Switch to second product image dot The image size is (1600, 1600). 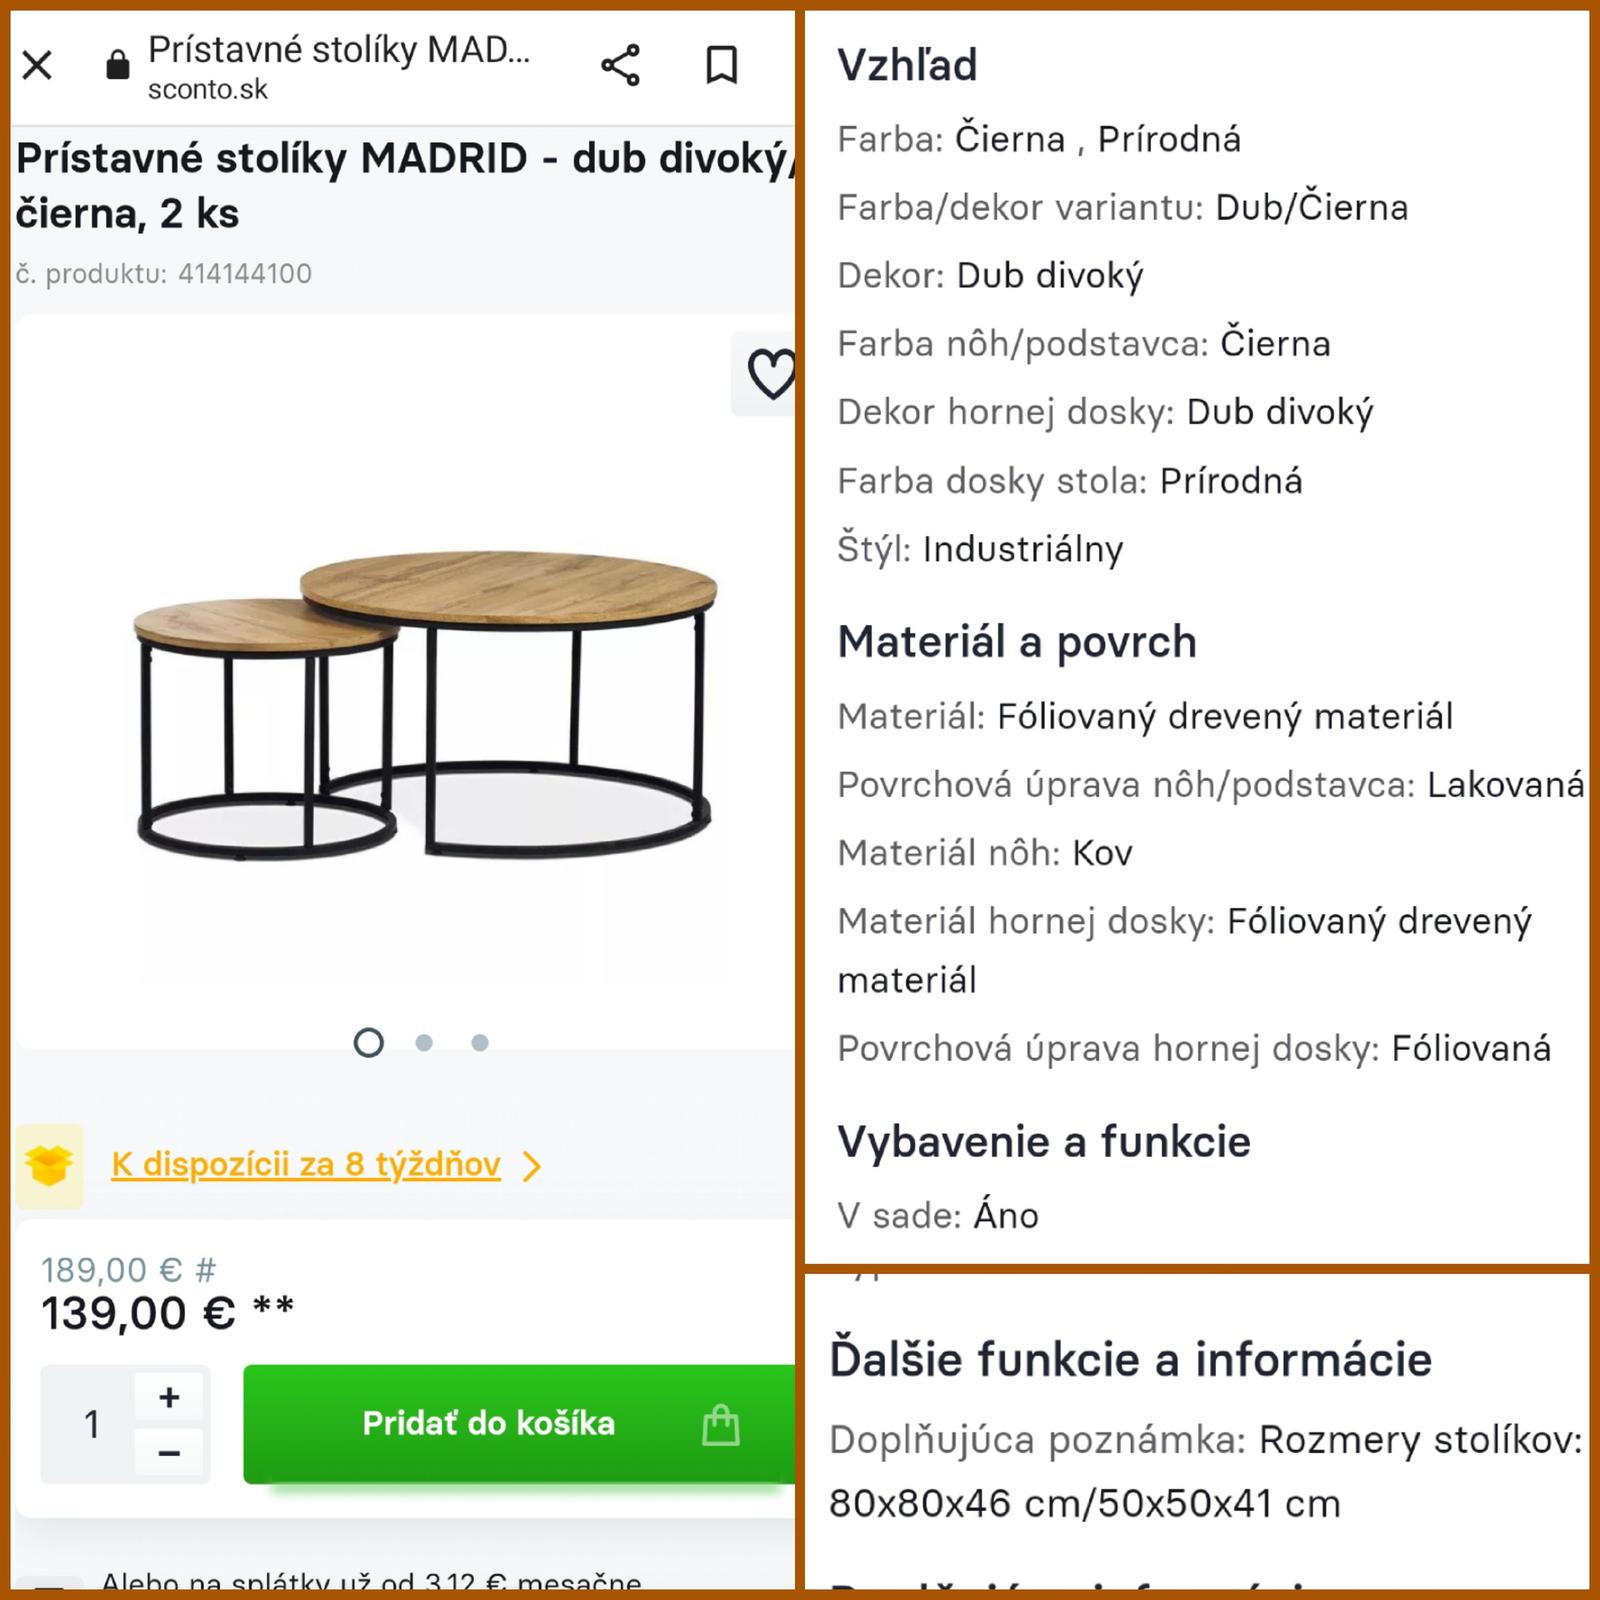point(424,1043)
